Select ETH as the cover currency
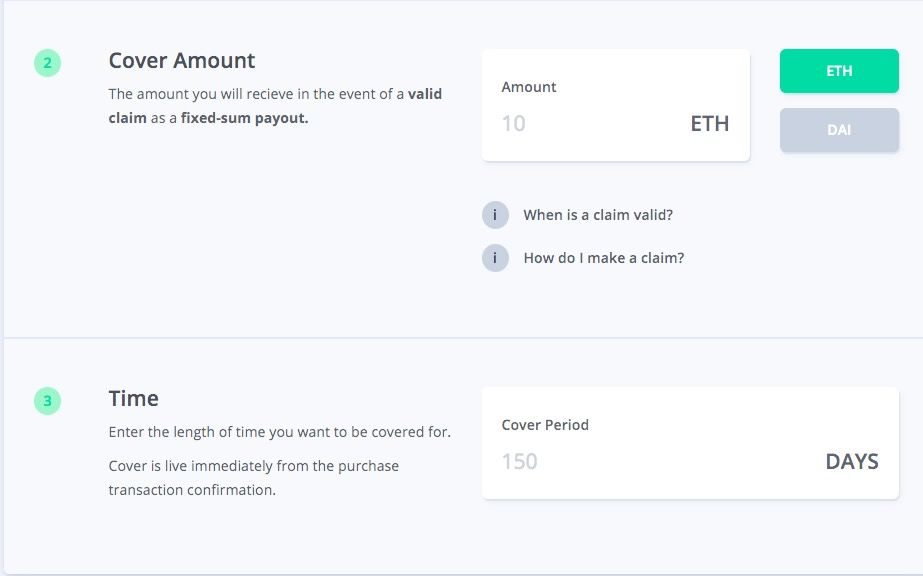 [839, 71]
